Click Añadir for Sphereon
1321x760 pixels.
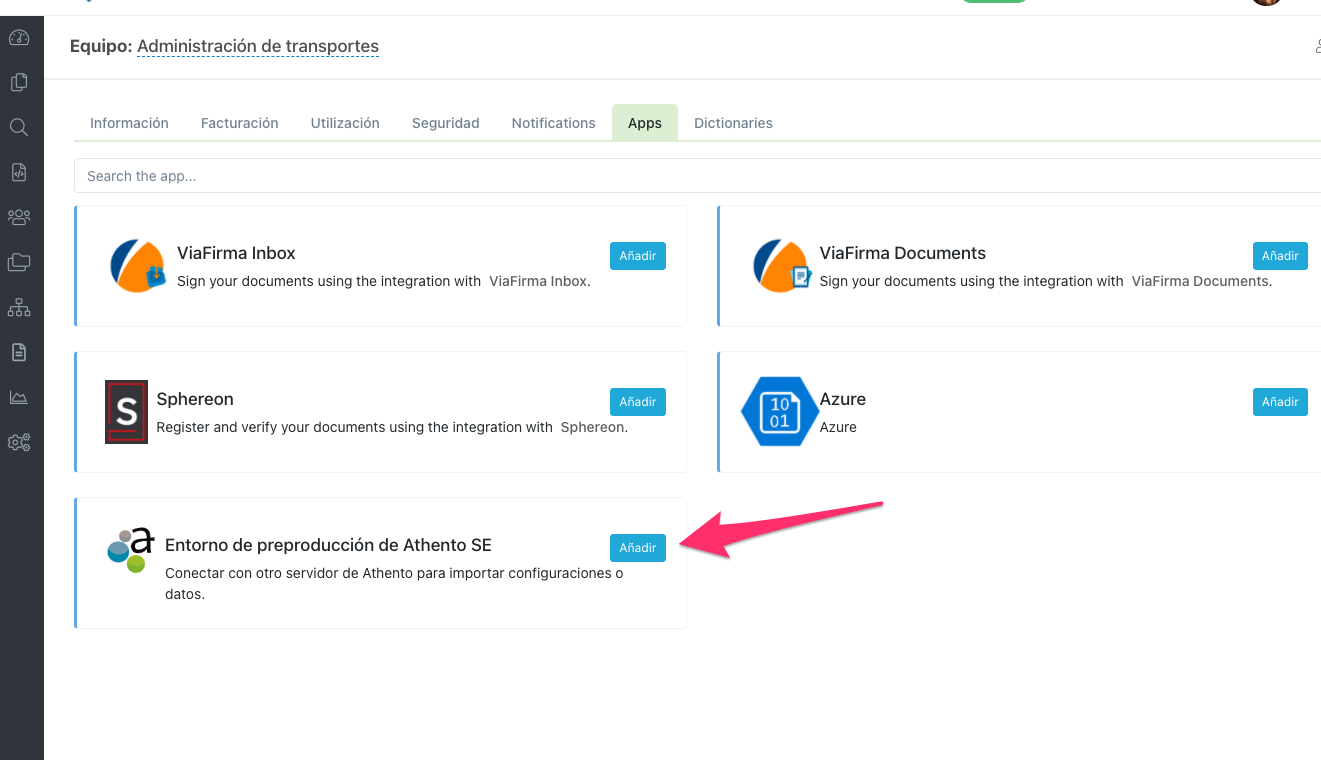coord(637,402)
